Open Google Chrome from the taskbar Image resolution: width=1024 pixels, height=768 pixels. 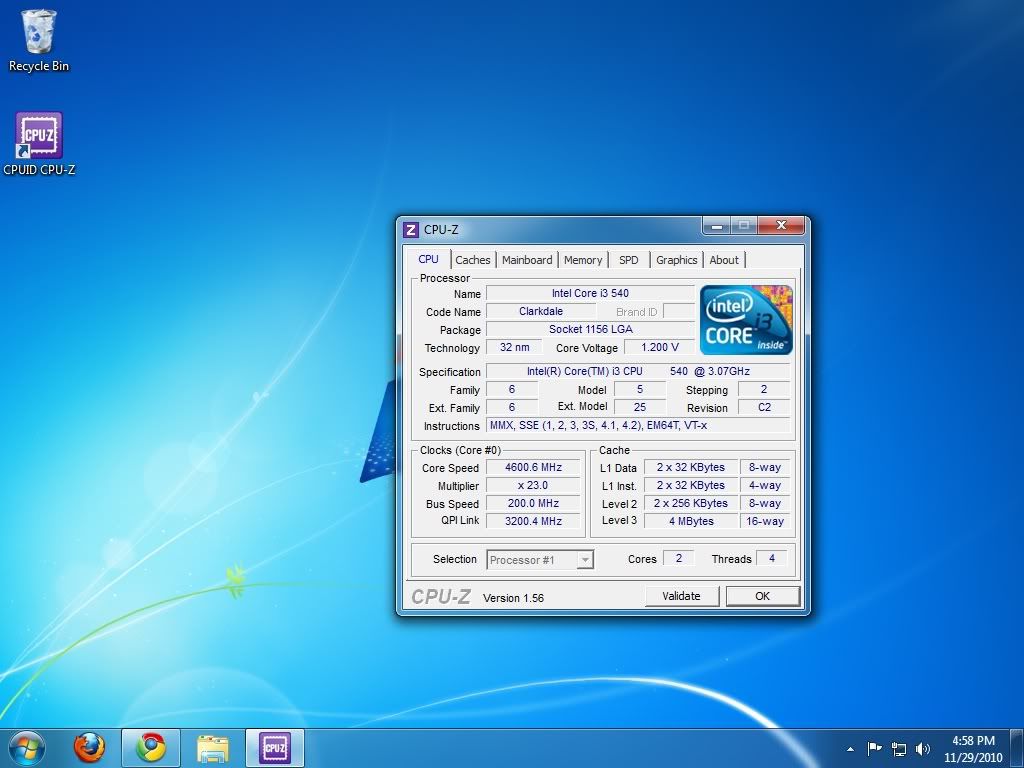(151, 747)
